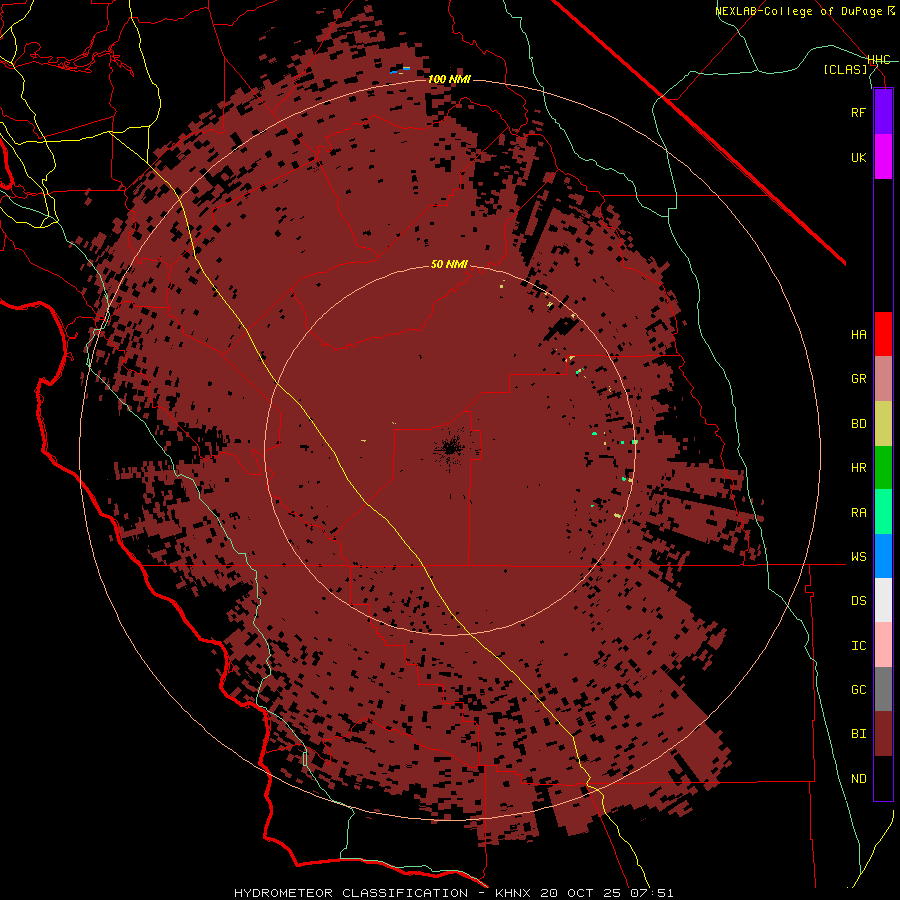Click the RA light green legend swatch
900x900 pixels.
pyautogui.click(x=883, y=512)
